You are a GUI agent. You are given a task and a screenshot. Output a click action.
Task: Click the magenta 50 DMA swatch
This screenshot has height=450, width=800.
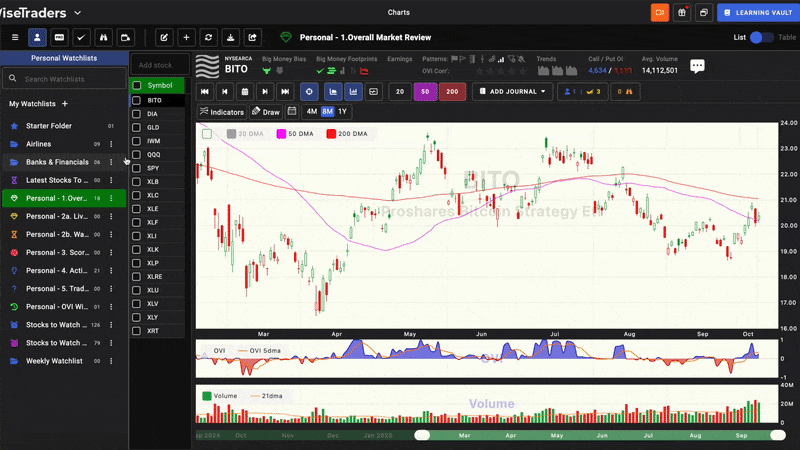[x=282, y=134]
